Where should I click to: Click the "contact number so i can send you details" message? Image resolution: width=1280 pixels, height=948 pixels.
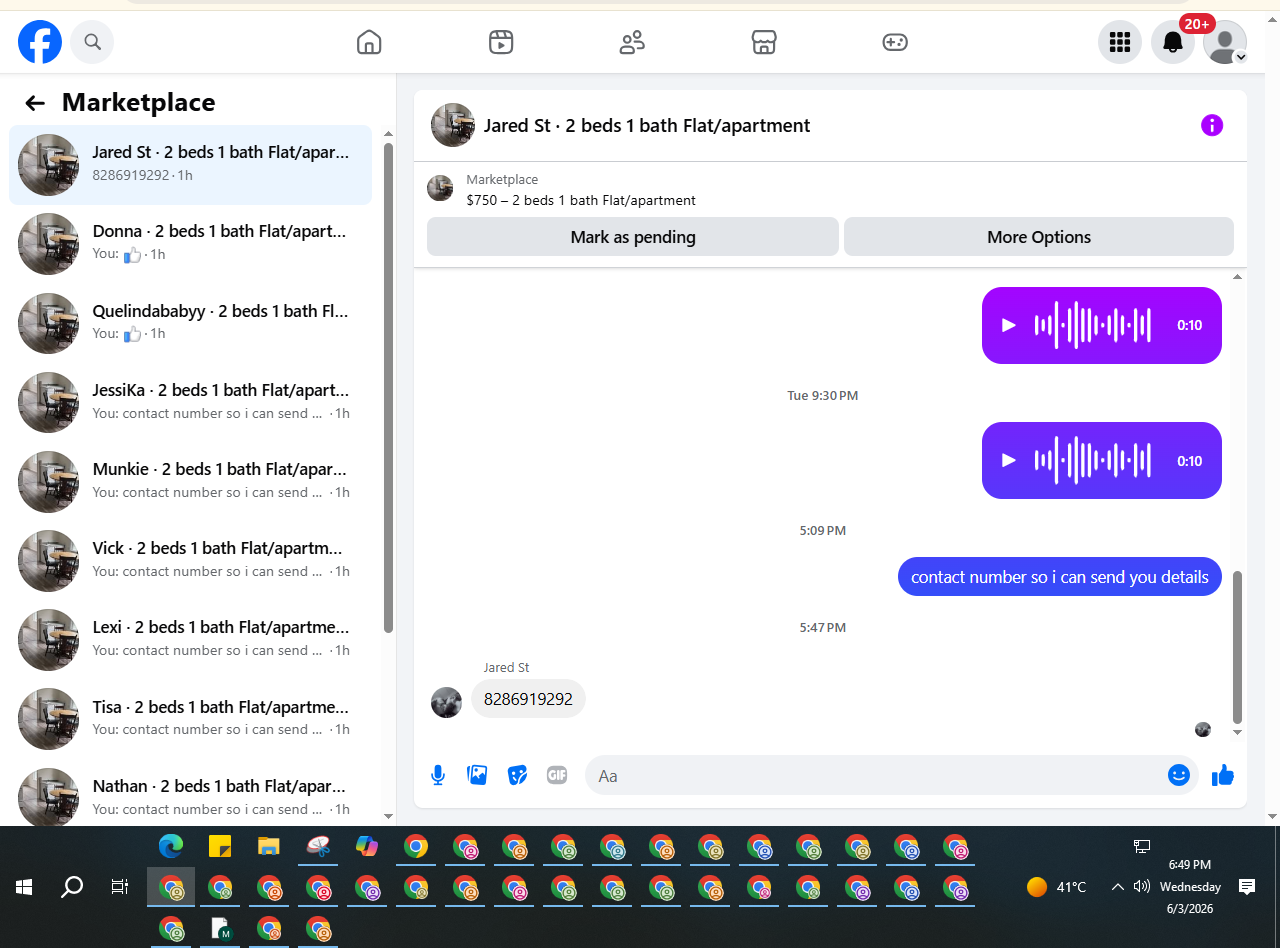pos(1060,577)
